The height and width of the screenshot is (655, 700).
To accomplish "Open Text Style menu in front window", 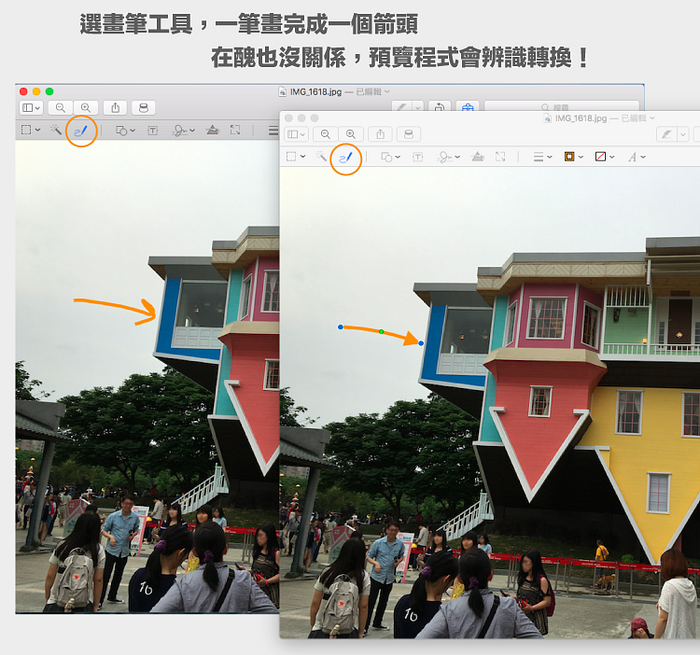I will [637, 157].
